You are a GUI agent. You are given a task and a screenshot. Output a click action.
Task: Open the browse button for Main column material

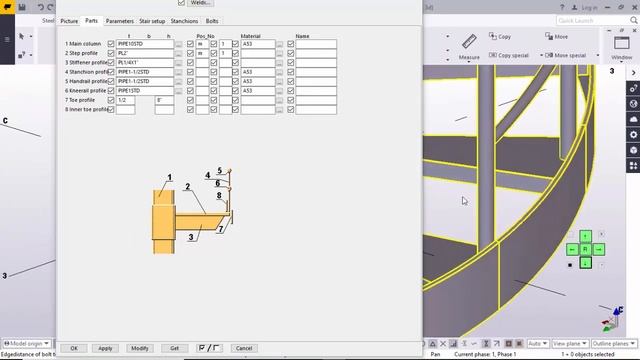[x=279, y=44]
